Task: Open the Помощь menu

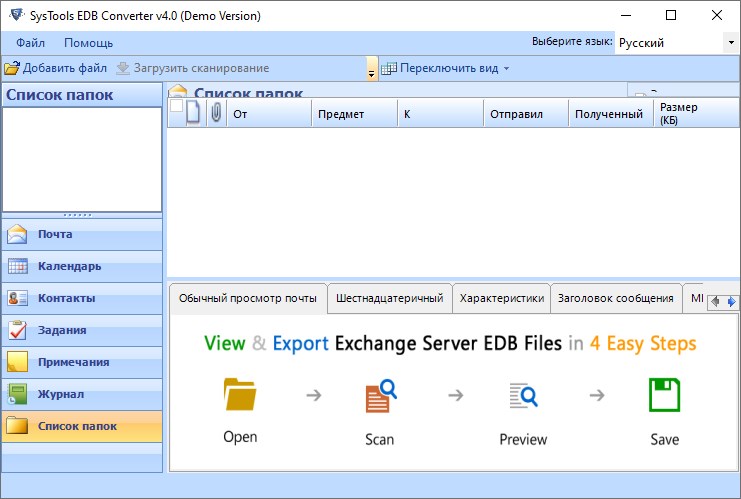Action: pos(88,43)
